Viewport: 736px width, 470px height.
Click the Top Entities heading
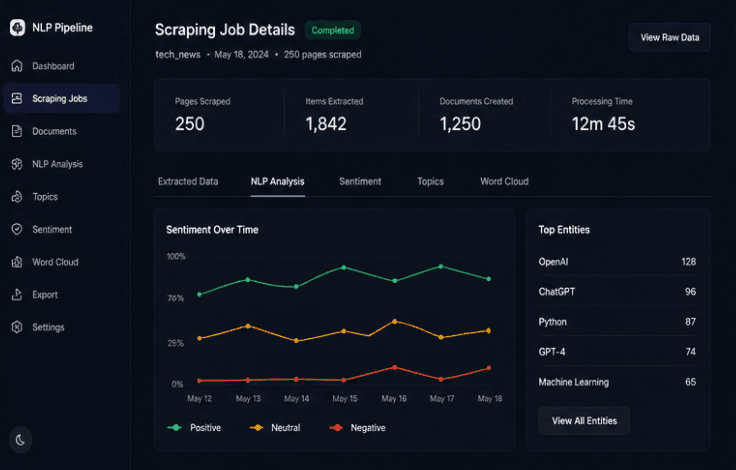click(x=564, y=230)
